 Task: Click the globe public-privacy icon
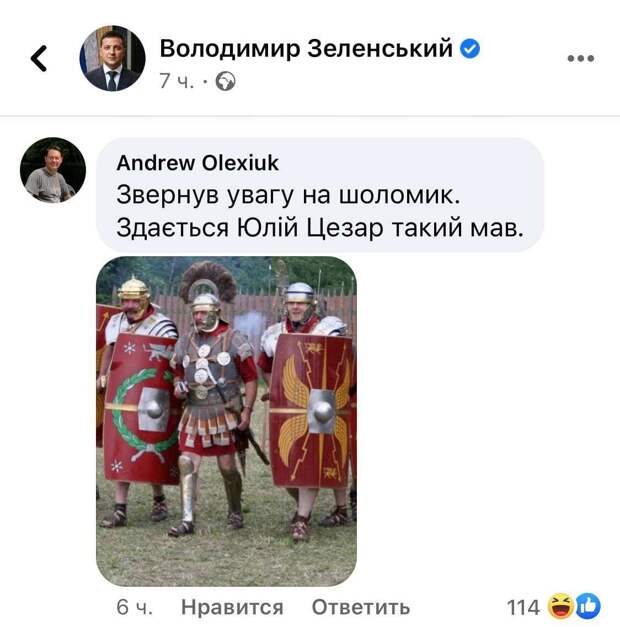(226, 81)
